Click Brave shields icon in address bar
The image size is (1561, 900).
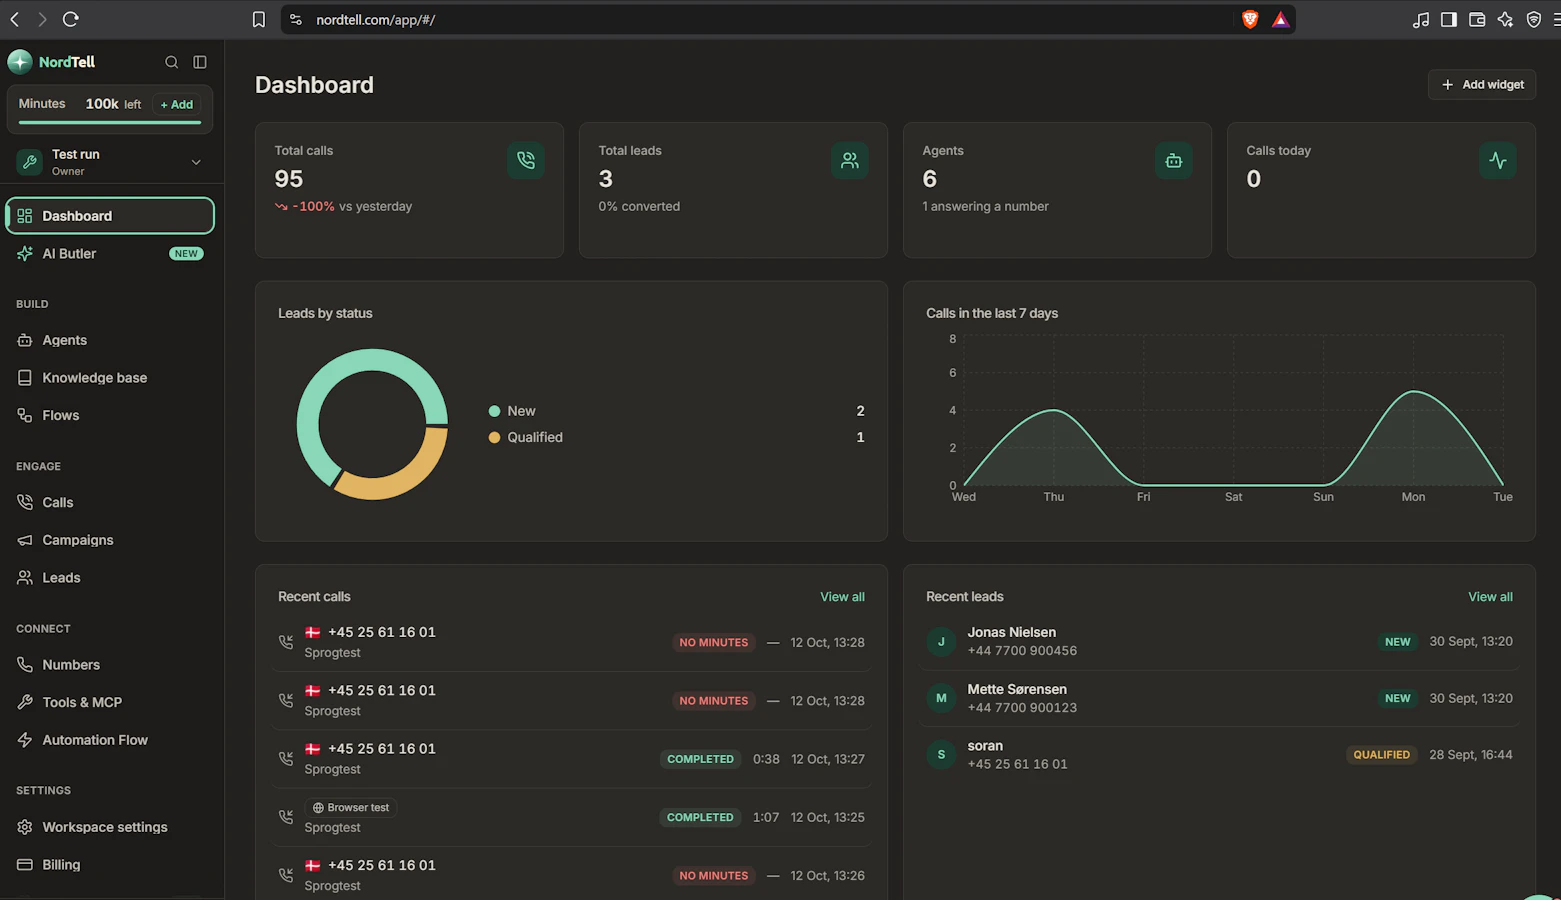tap(1250, 19)
